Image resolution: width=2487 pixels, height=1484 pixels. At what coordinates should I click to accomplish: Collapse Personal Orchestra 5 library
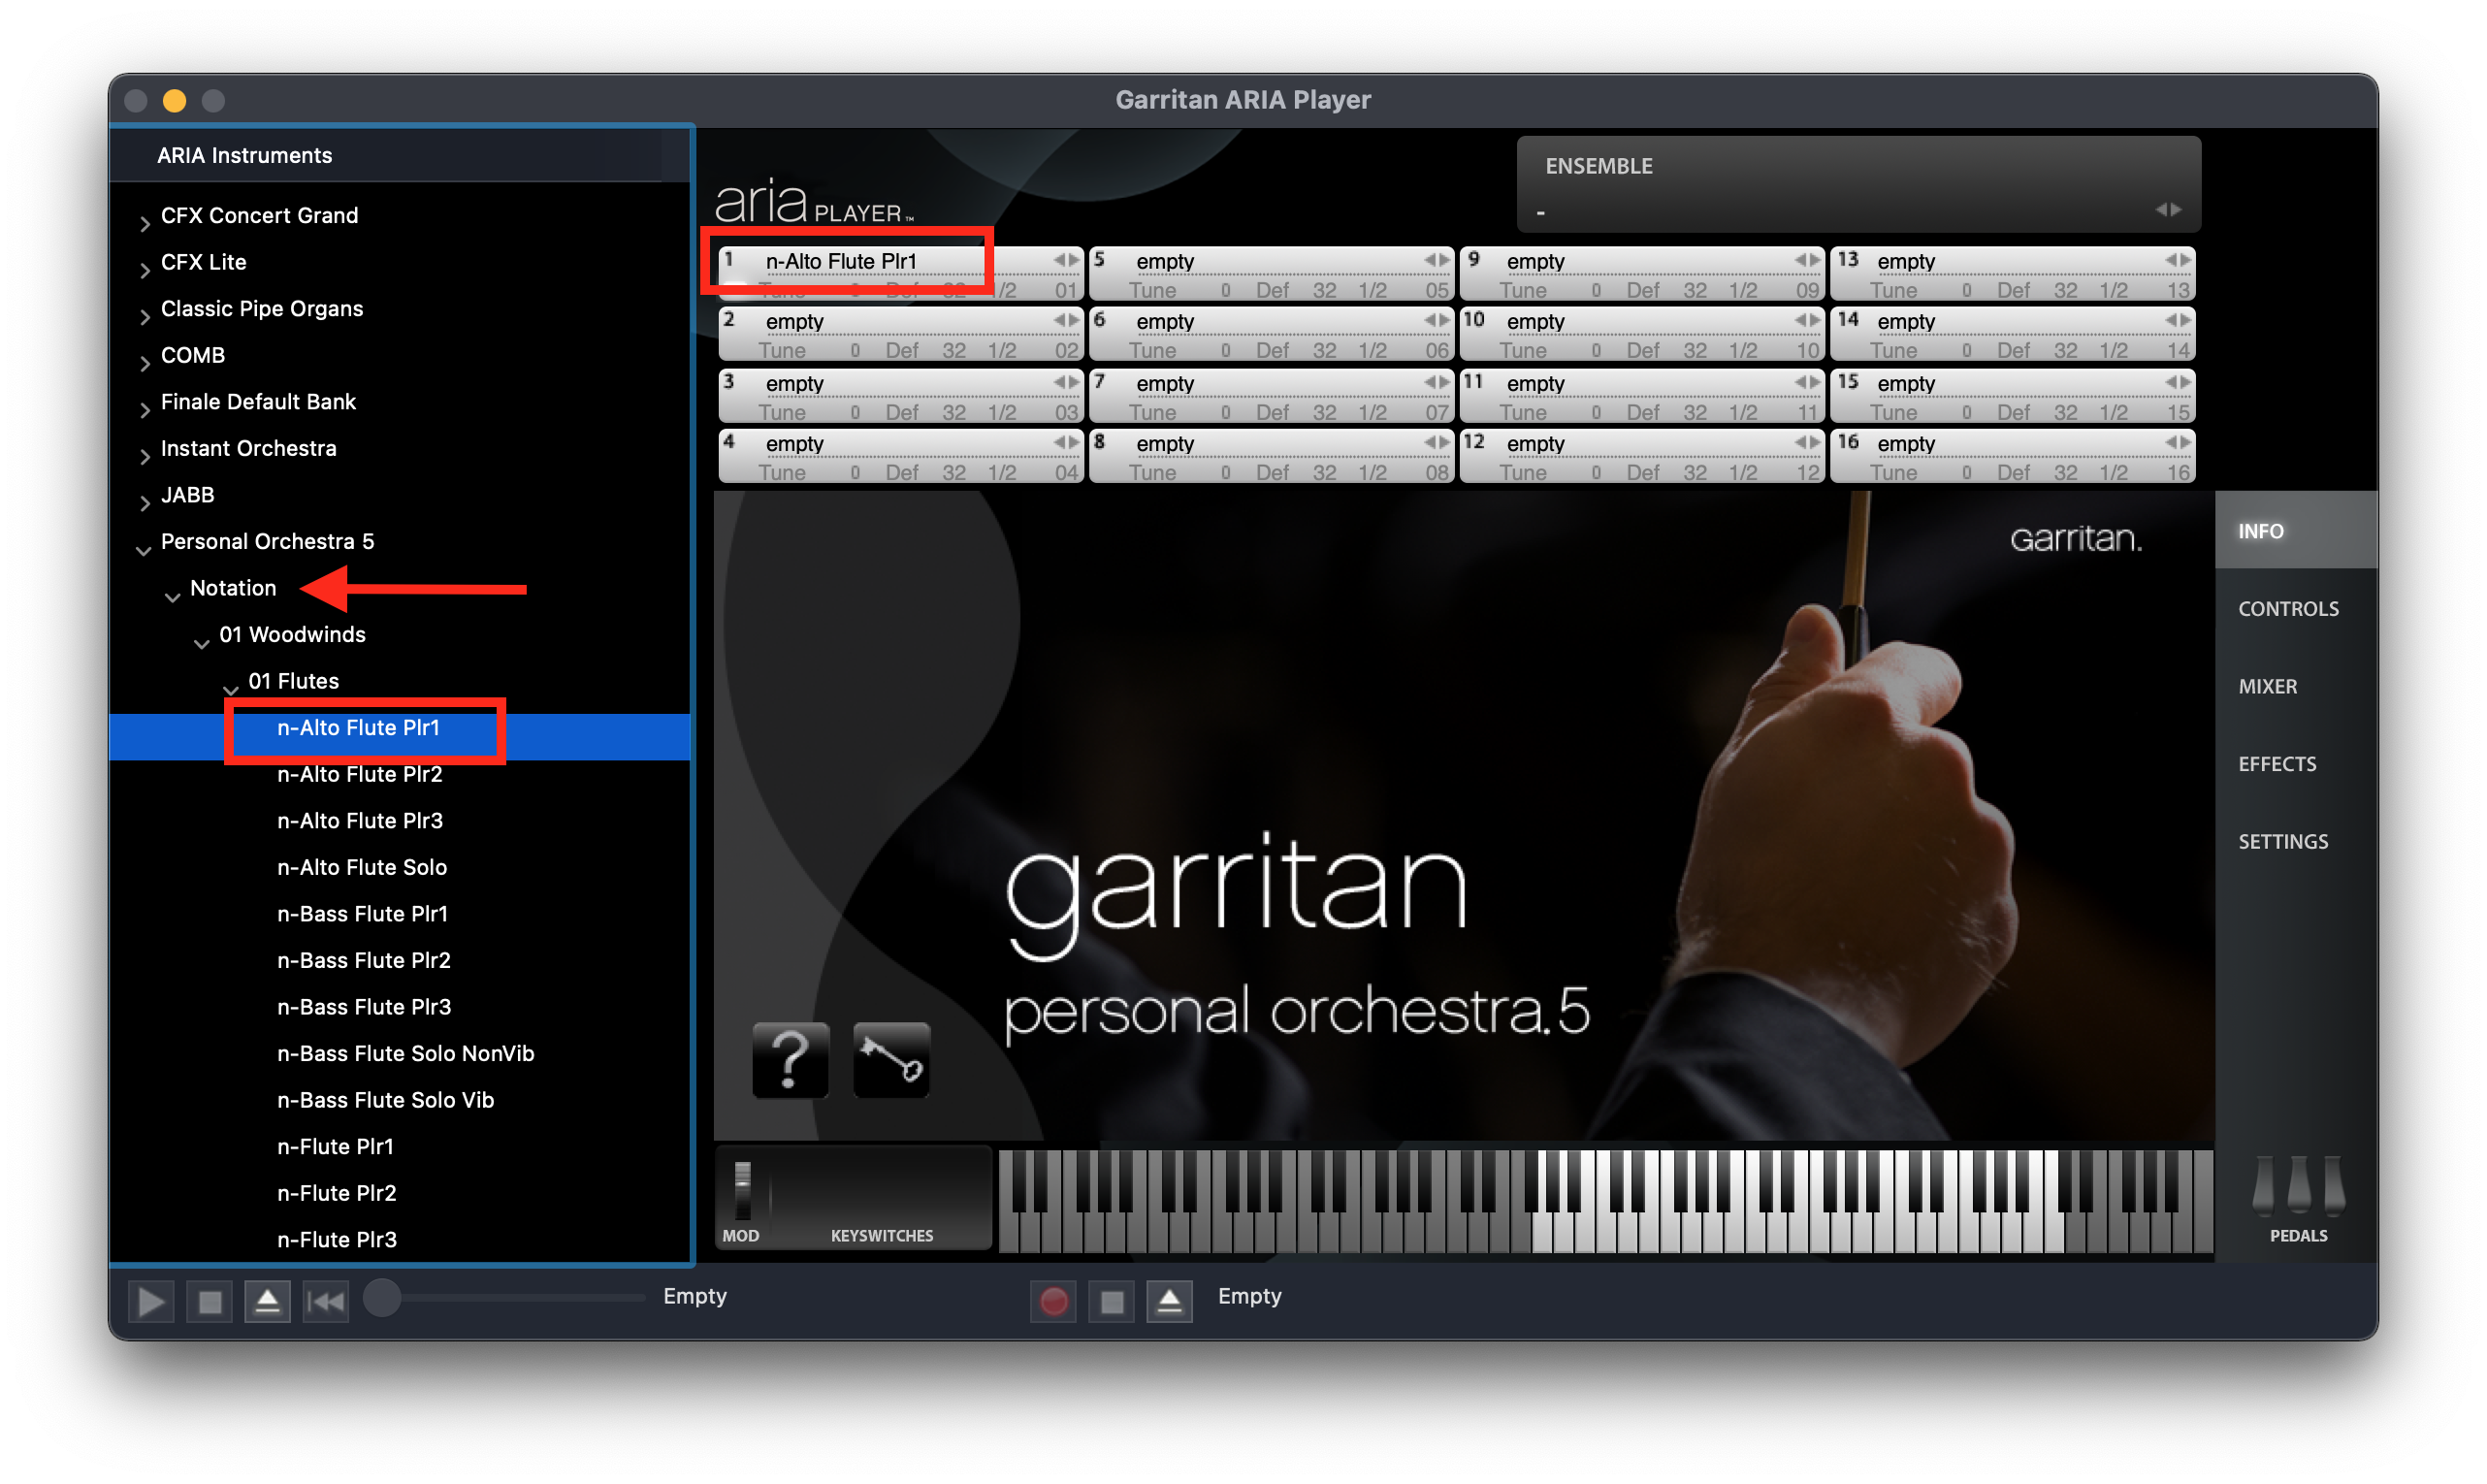(x=144, y=549)
